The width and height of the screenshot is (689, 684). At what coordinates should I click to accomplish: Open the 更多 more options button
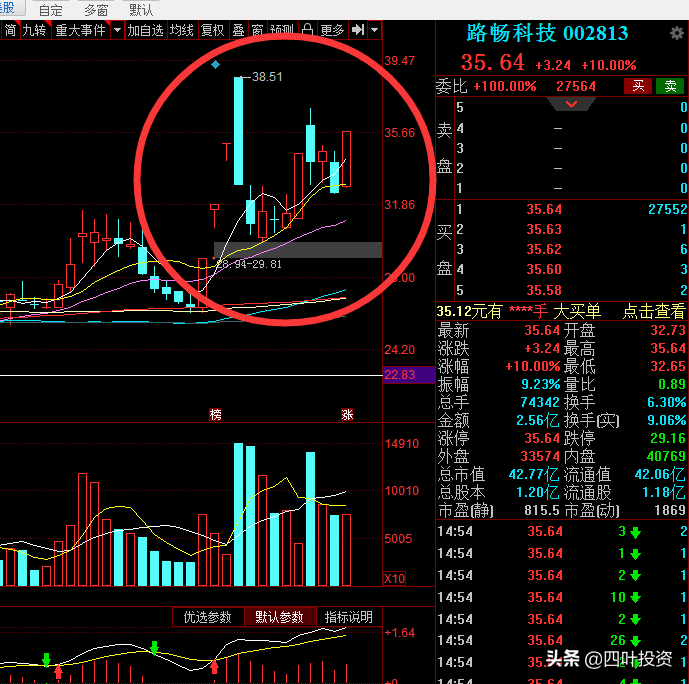point(332,30)
